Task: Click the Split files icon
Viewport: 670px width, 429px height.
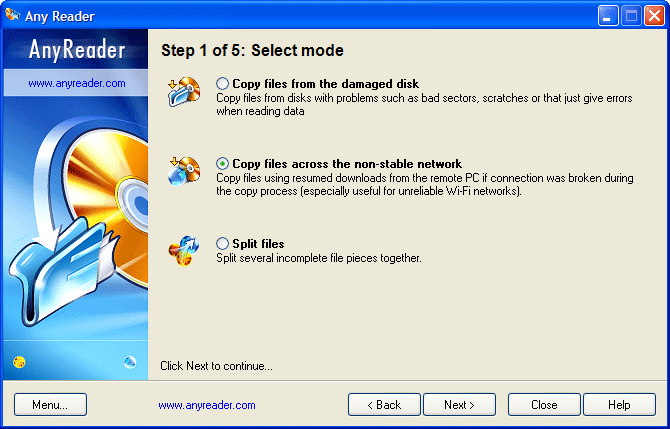Action: (184, 249)
